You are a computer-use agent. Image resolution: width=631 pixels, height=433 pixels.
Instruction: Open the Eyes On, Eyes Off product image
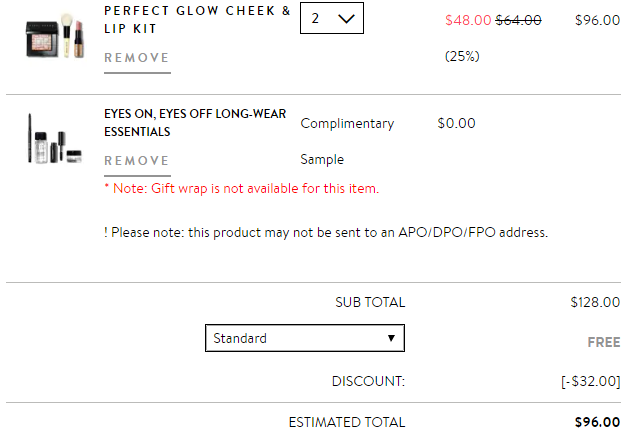tap(55, 139)
